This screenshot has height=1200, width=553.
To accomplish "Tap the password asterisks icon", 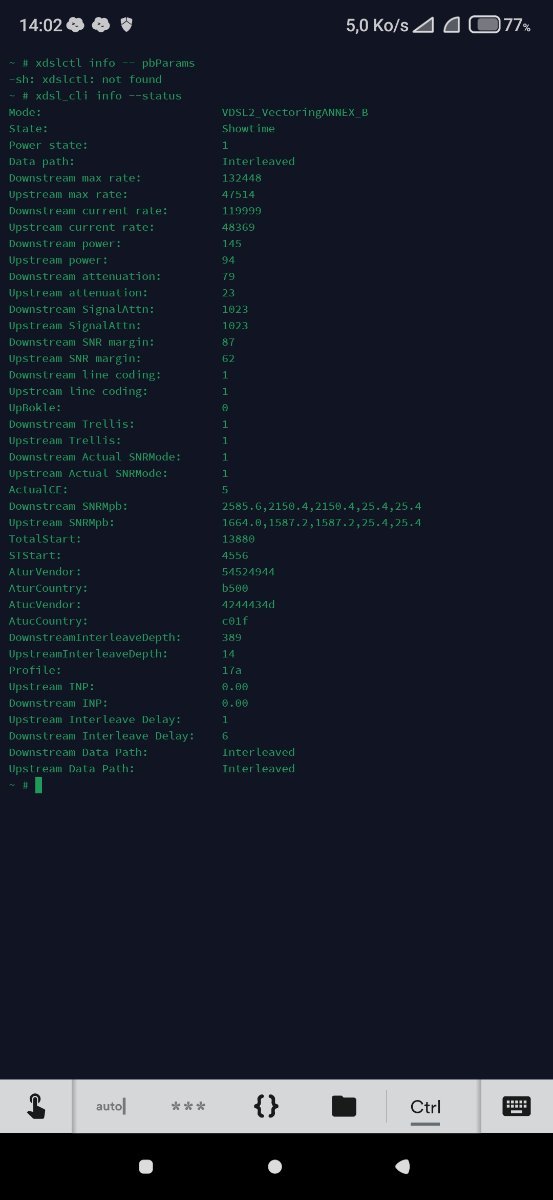I will point(188,1106).
